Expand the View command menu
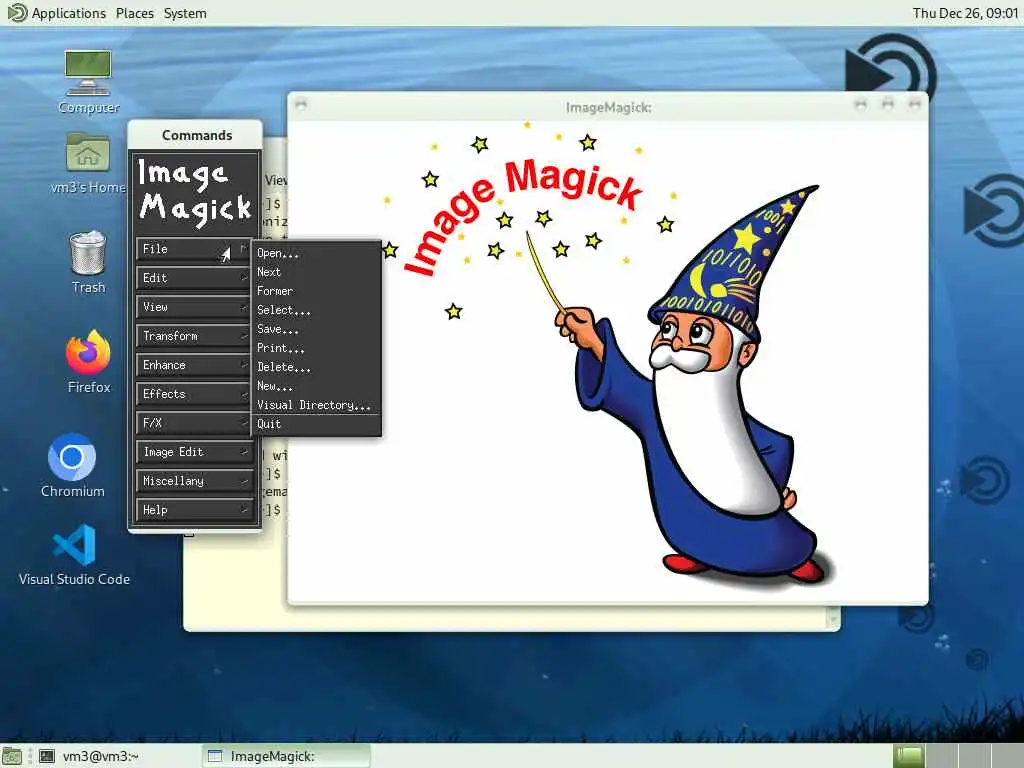Image resolution: width=1024 pixels, height=768 pixels. pyautogui.click(x=194, y=307)
